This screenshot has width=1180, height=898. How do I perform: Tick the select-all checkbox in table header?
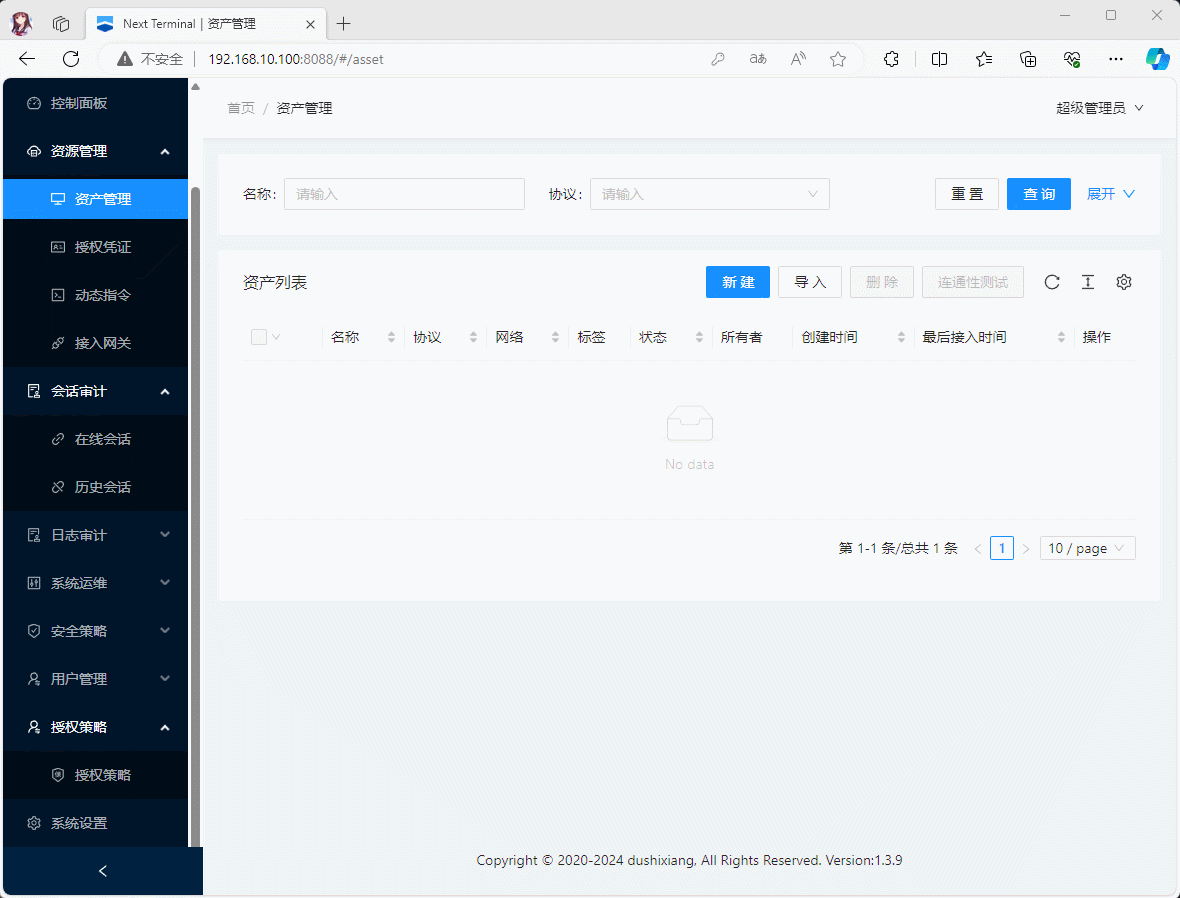click(x=259, y=337)
